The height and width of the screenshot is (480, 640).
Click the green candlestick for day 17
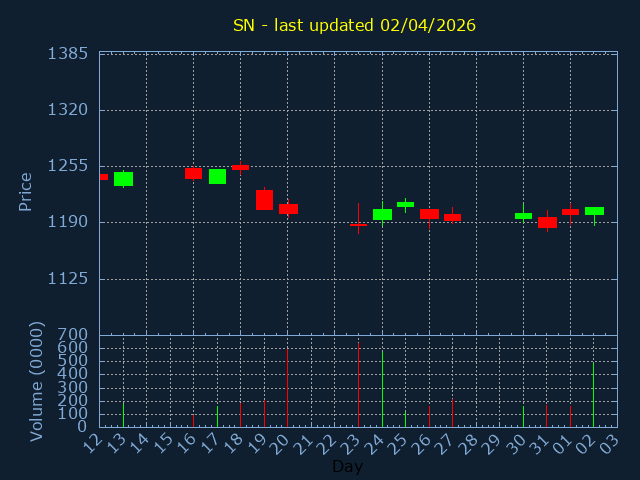(x=217, y=176)
